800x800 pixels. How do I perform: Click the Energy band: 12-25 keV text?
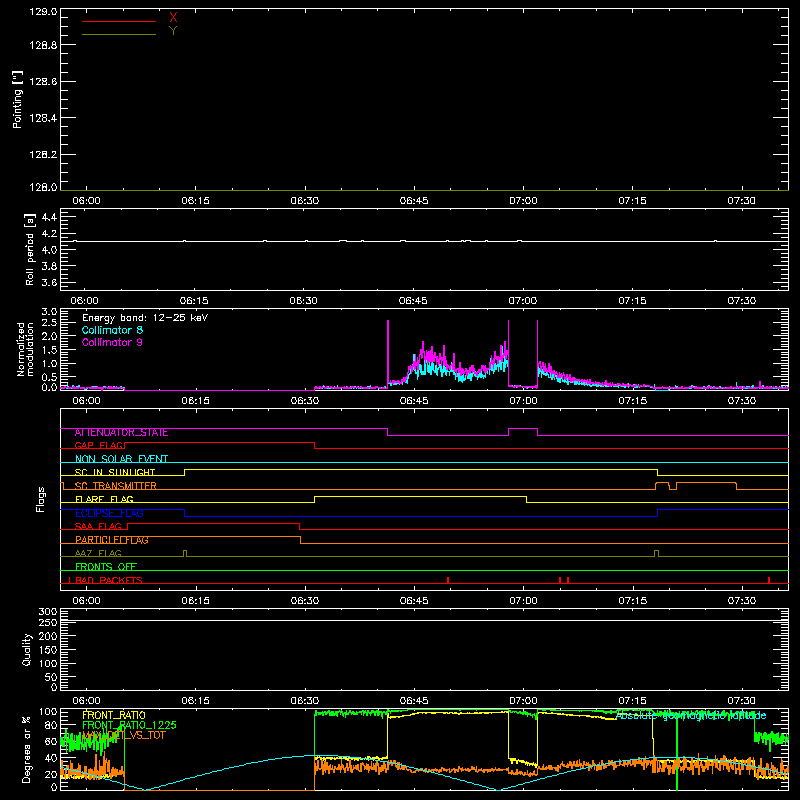pos(145,318)
